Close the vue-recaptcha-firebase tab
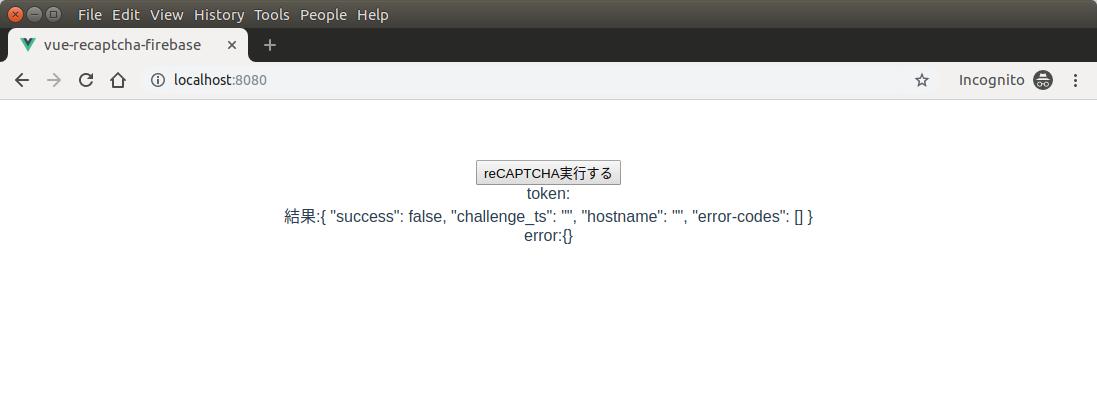Screen dimensions: 1097x412 point(232,45)
